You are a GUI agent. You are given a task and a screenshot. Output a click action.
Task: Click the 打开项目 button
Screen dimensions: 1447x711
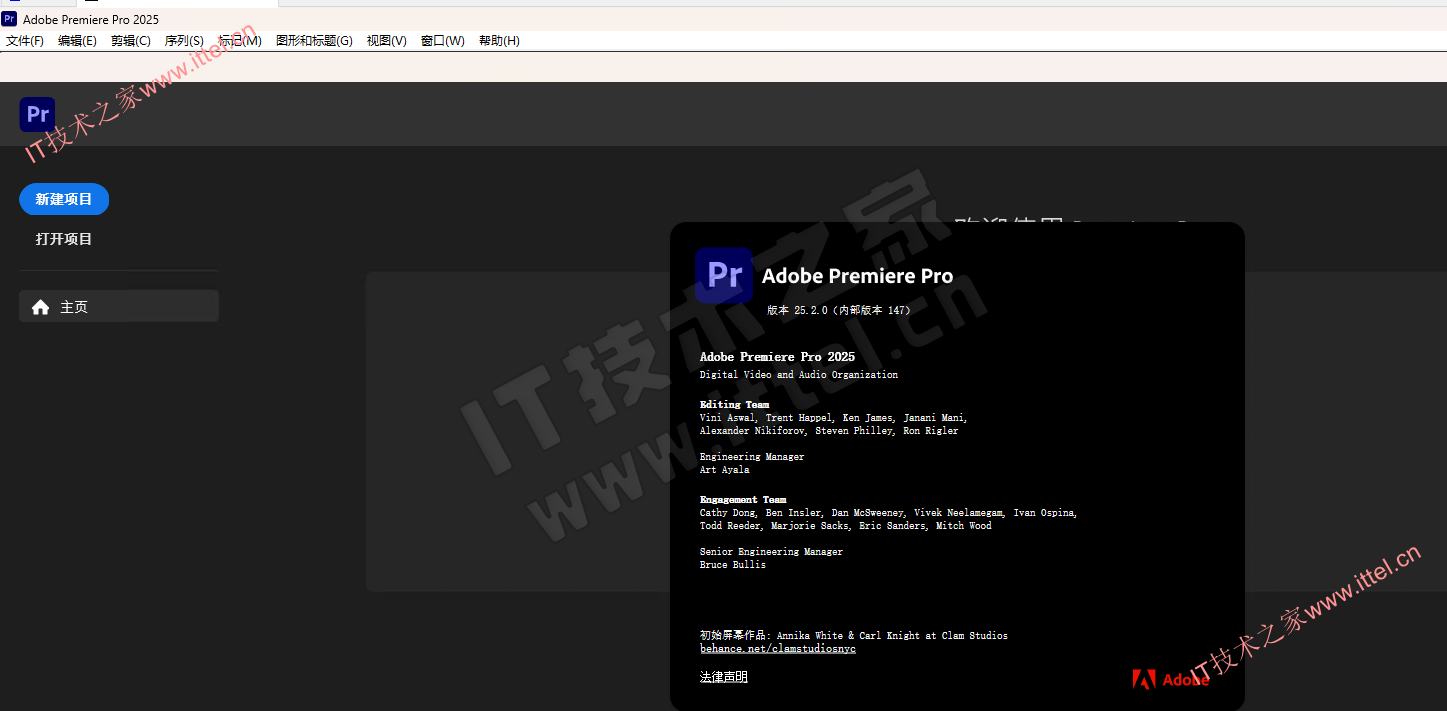tap(64, 239)
